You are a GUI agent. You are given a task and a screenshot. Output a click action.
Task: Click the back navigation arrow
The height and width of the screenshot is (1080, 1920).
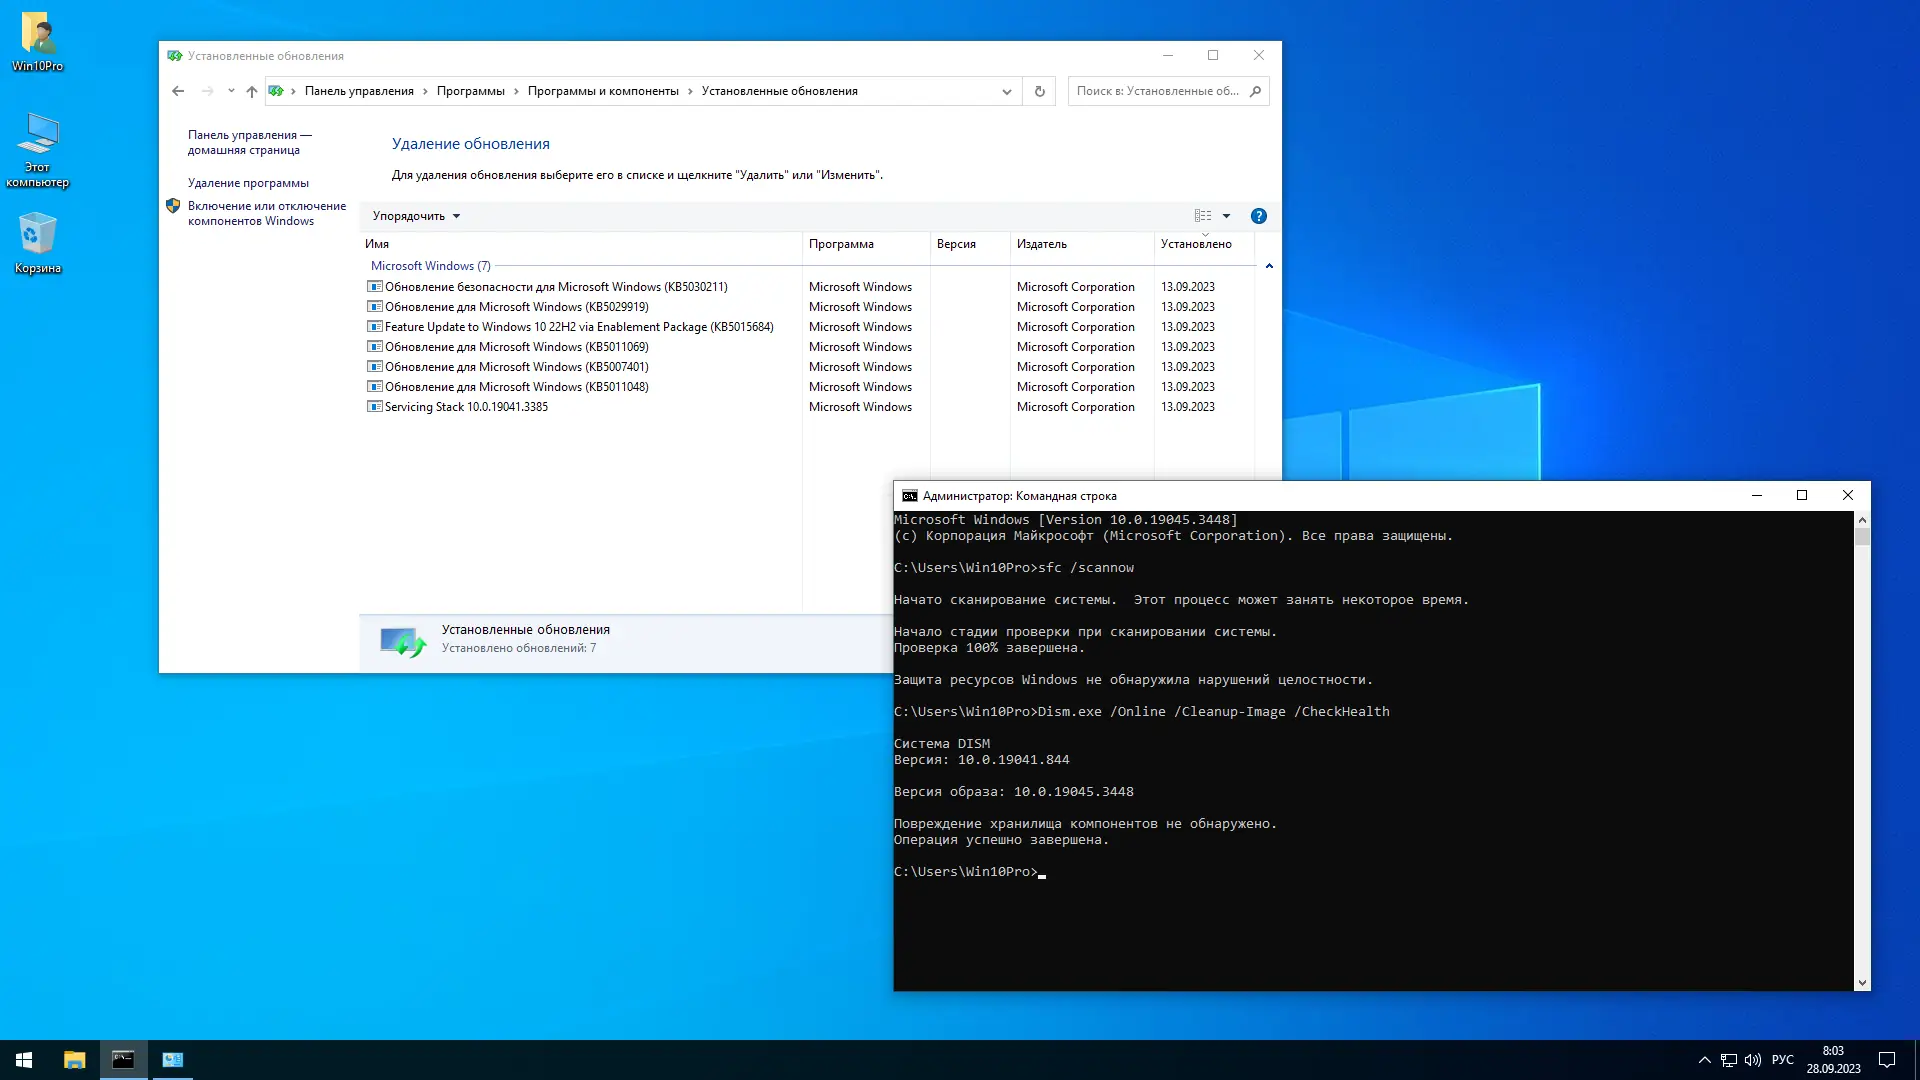point(178,91)
